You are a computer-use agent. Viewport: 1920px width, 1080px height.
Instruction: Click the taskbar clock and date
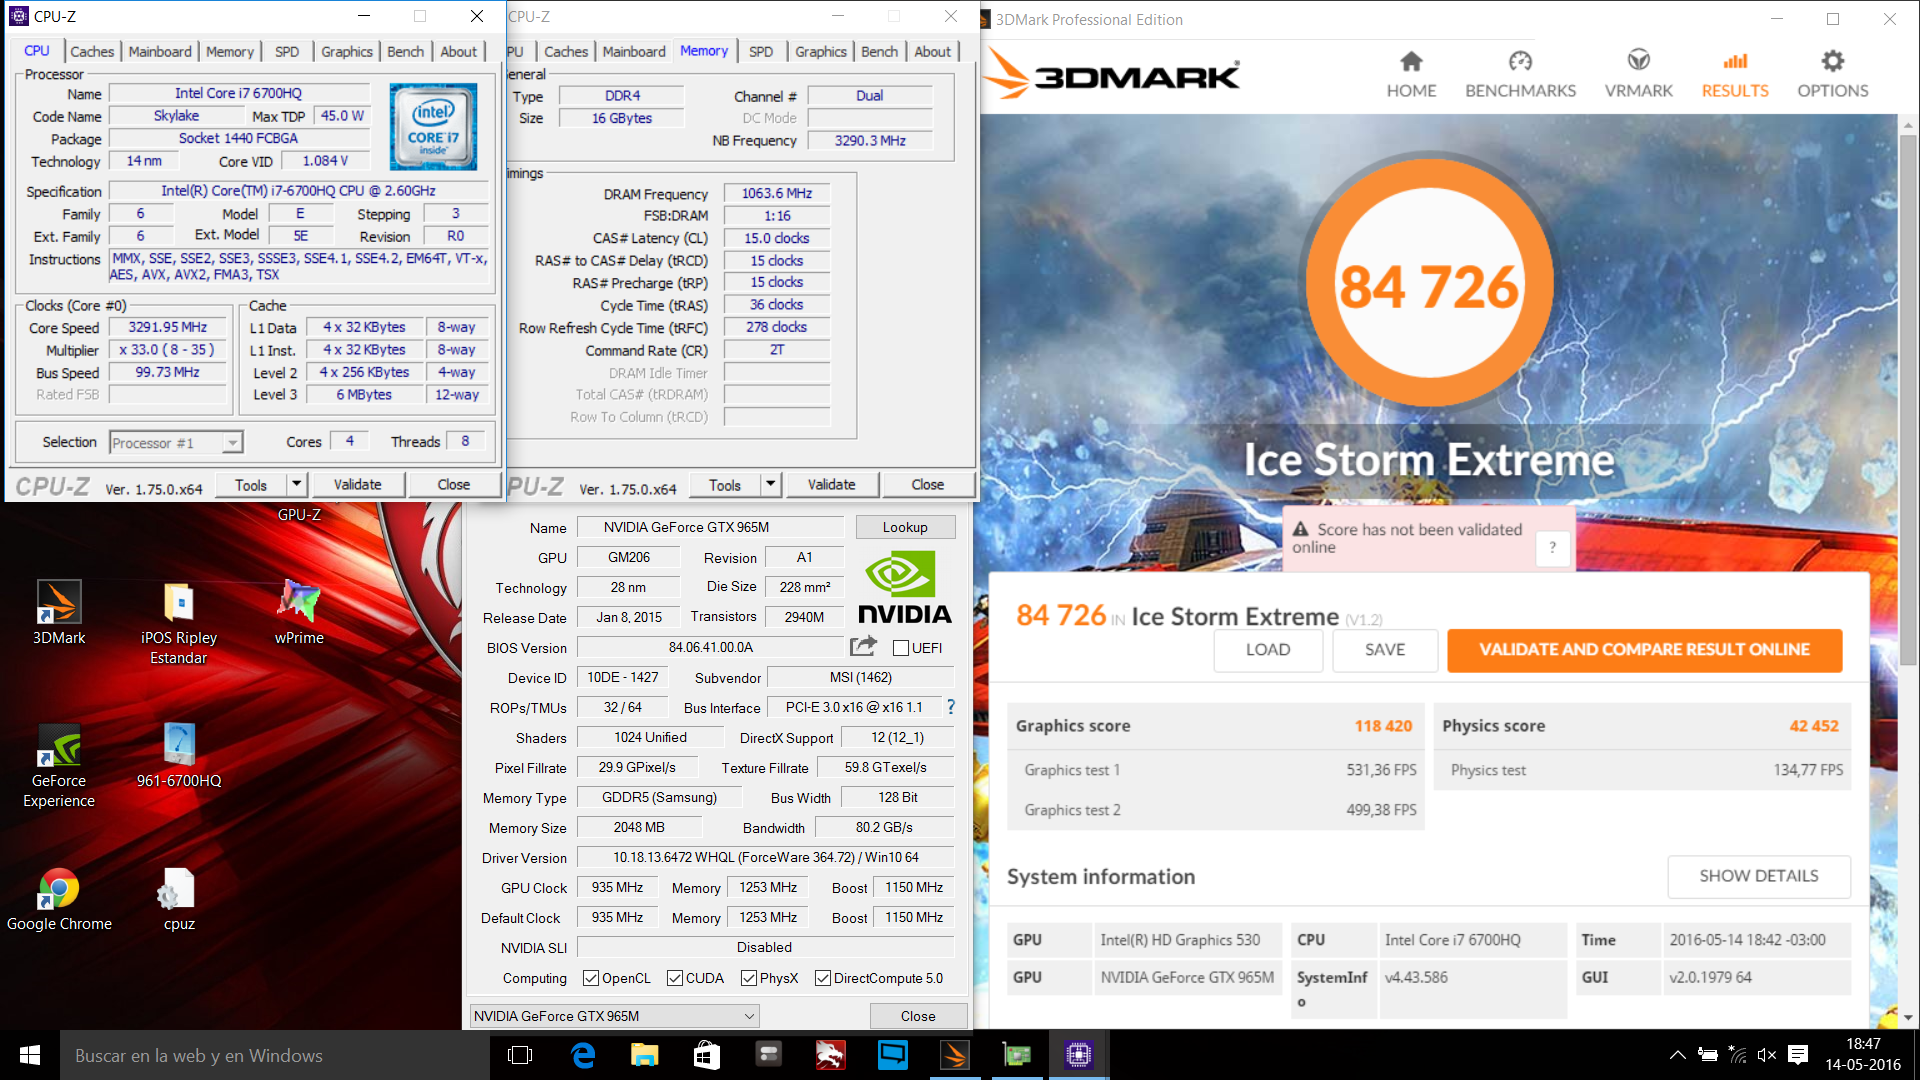1863,1055
